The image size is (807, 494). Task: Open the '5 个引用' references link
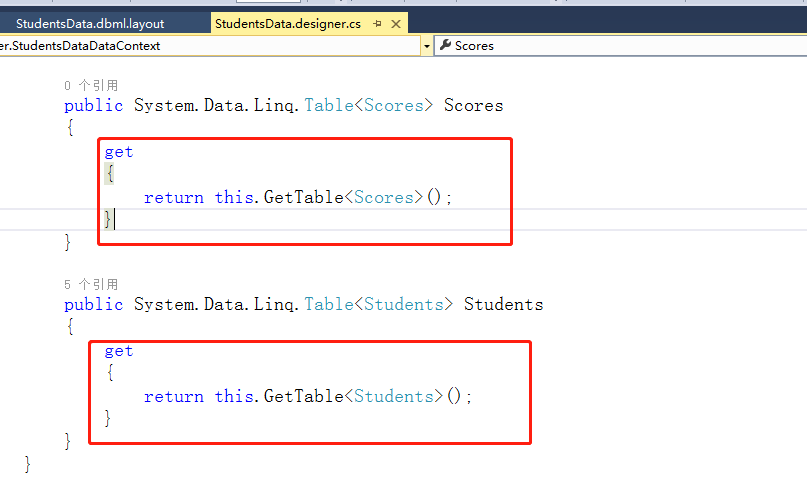(91, 285)
